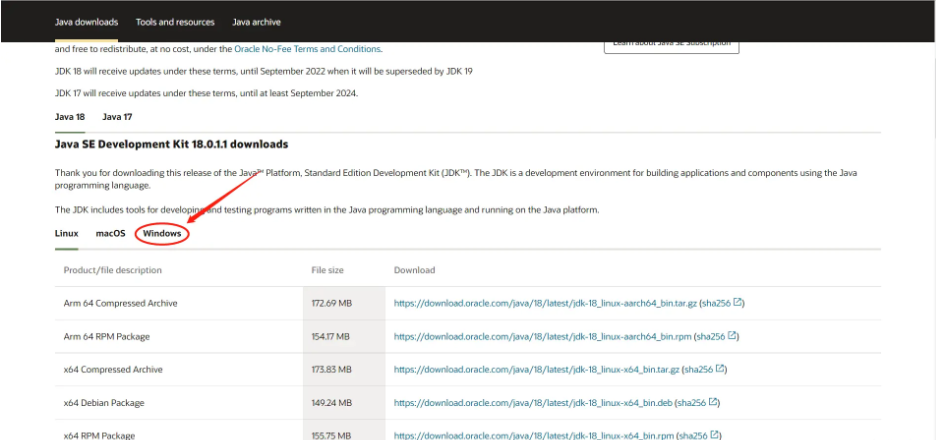Open Oracle No-Fee Terms and Conditions link
The height and width of the screenshot is (440, 936).
pyautogui.click(x=307, y=49)
